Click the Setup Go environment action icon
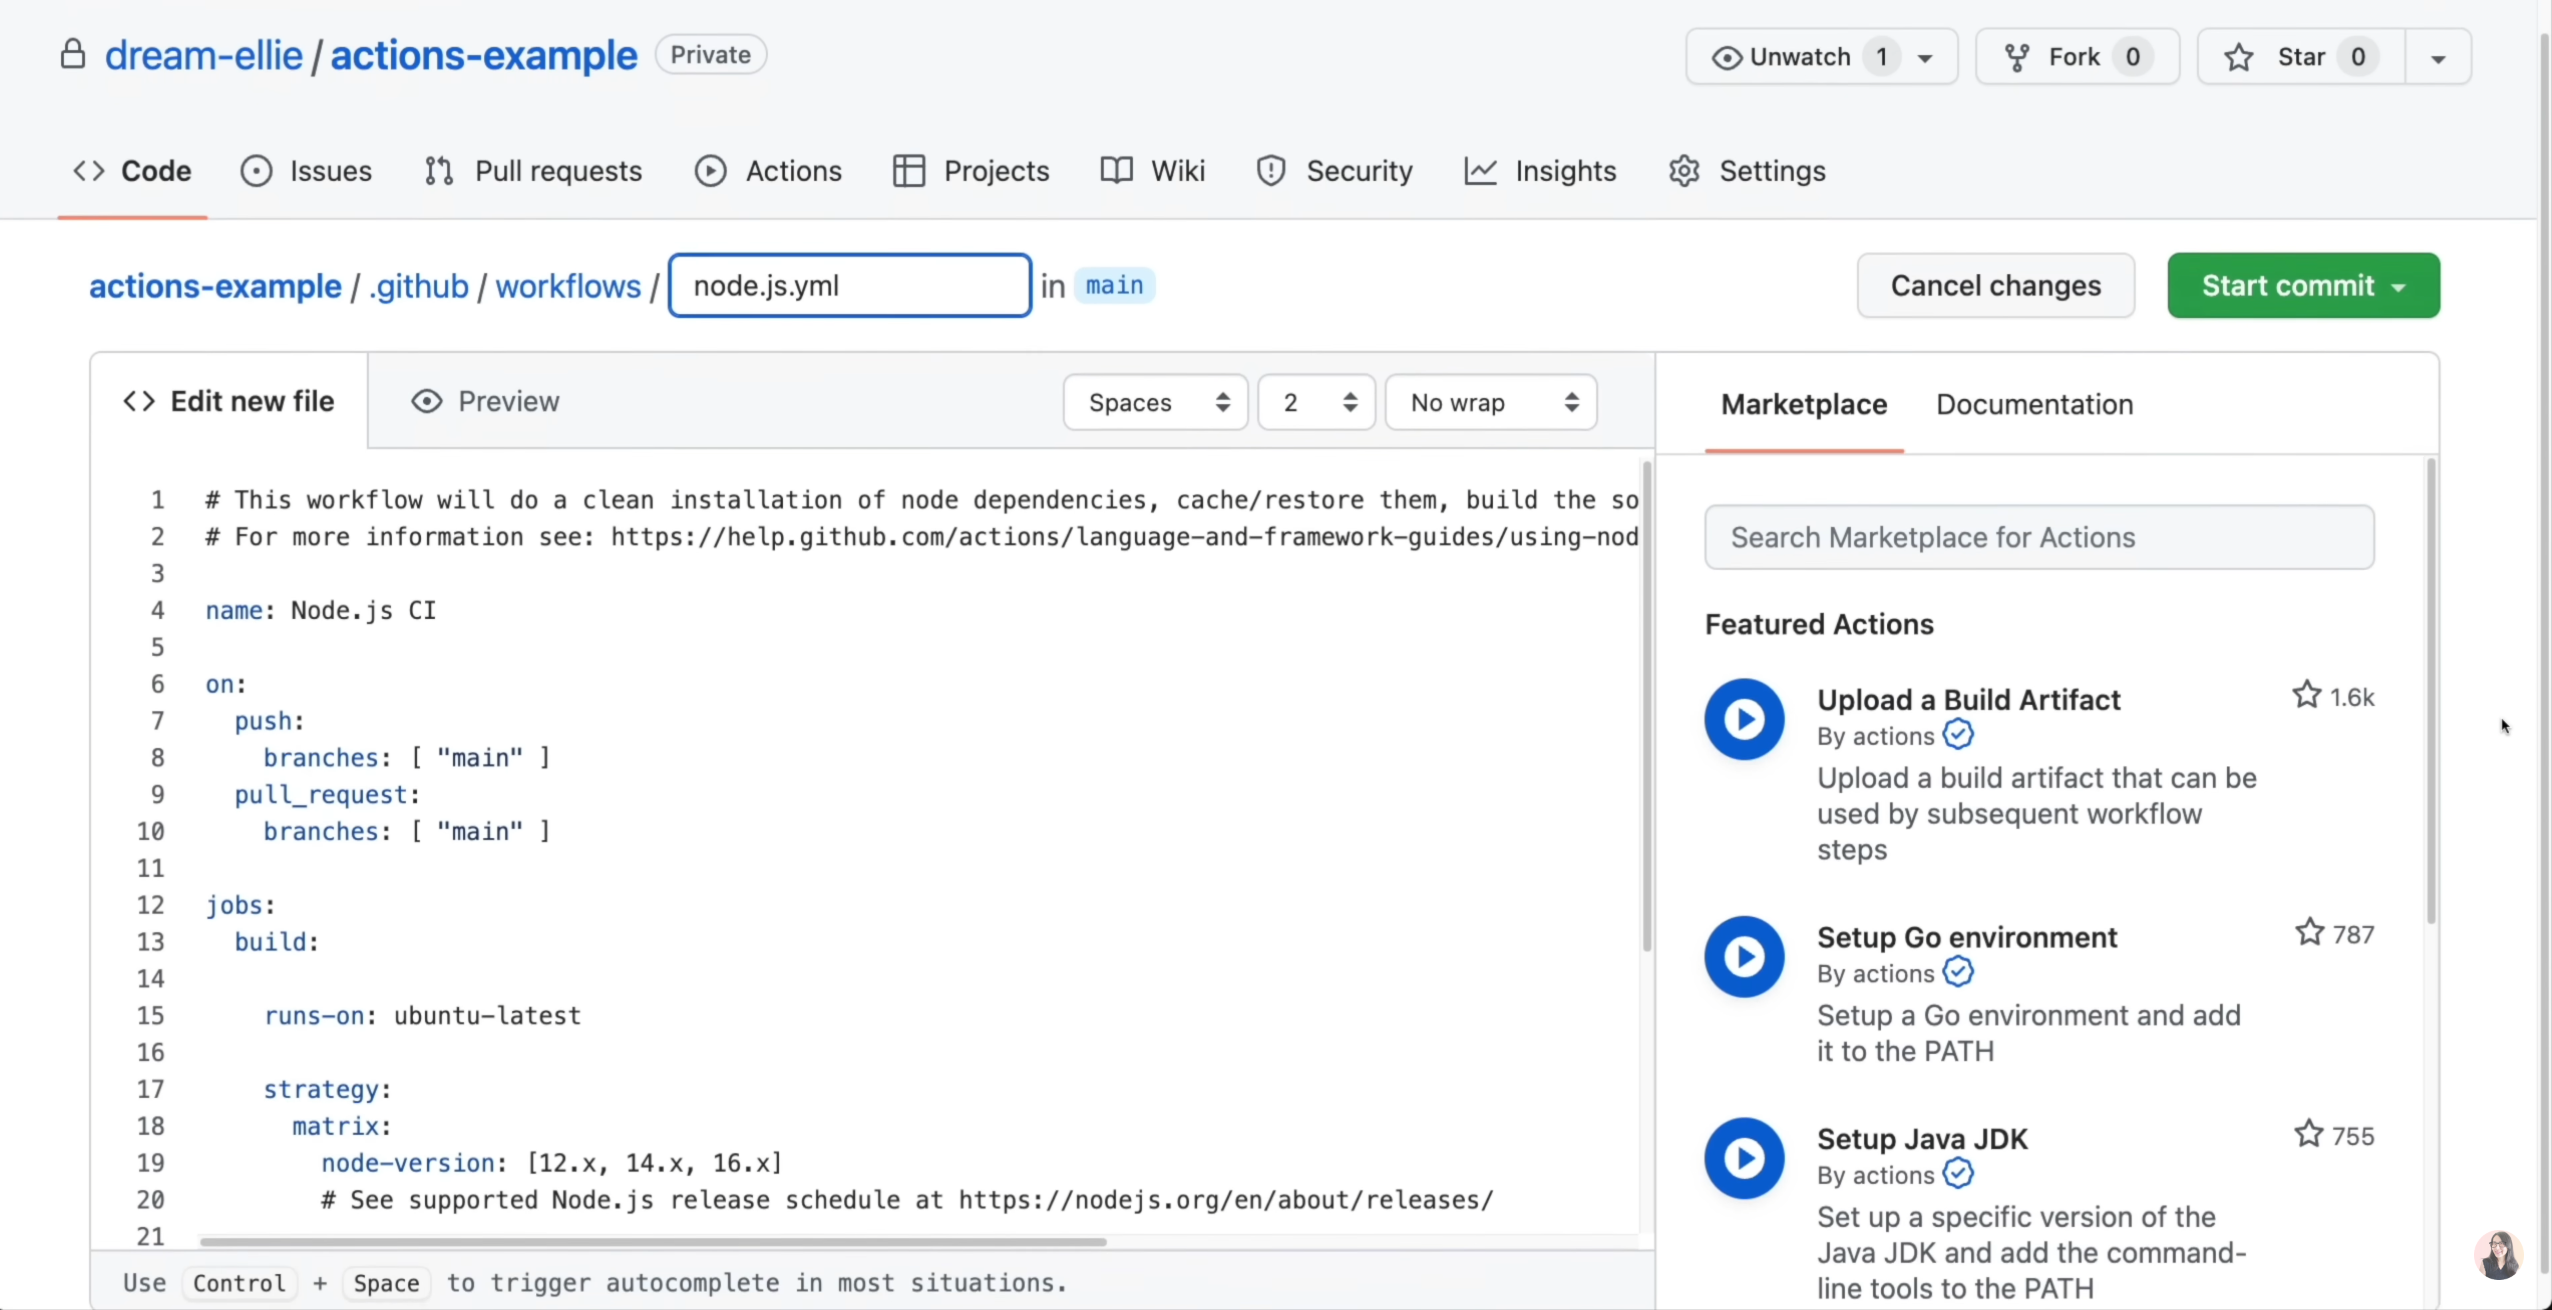Screen dimensions: 2552x1310 1744,957
